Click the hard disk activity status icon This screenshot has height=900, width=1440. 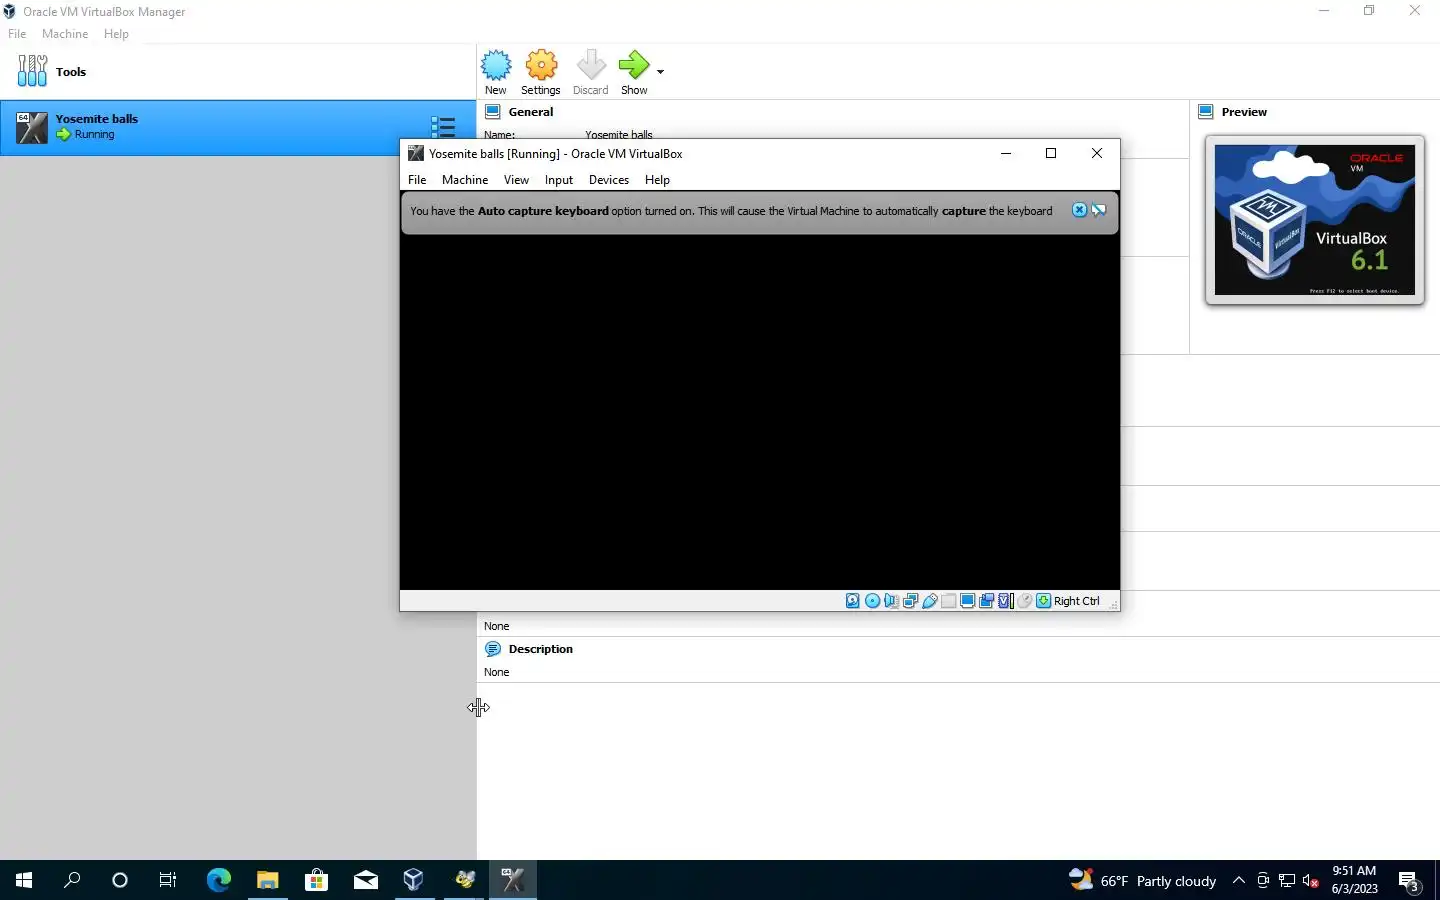click(853, 601)
